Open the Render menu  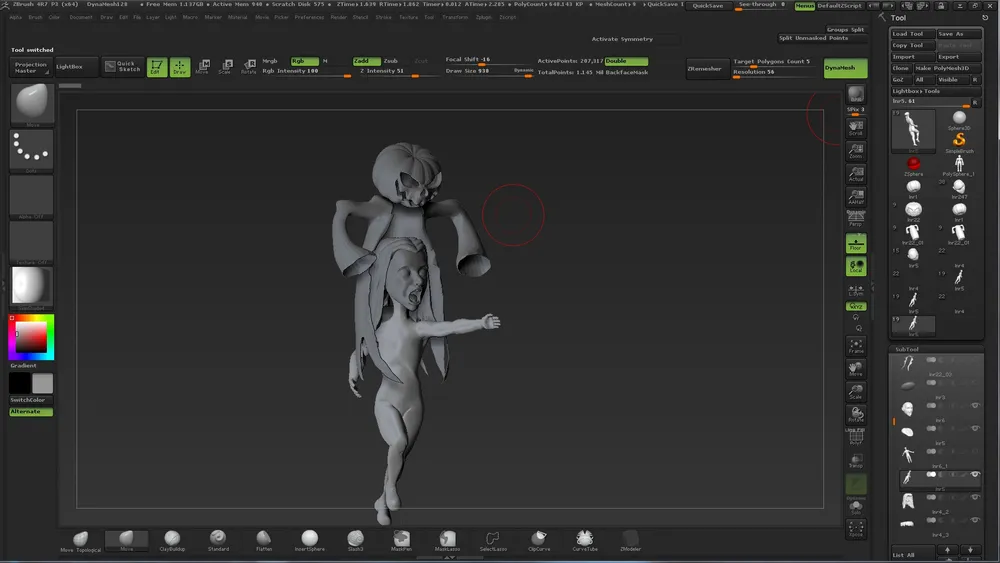pyautogui.click(x=339, y=17)
